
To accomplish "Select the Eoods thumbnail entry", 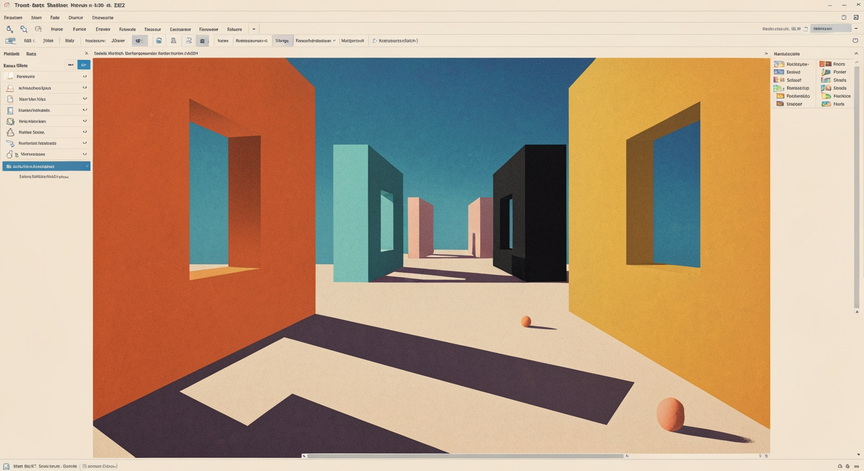I will [x=834, y=88].
